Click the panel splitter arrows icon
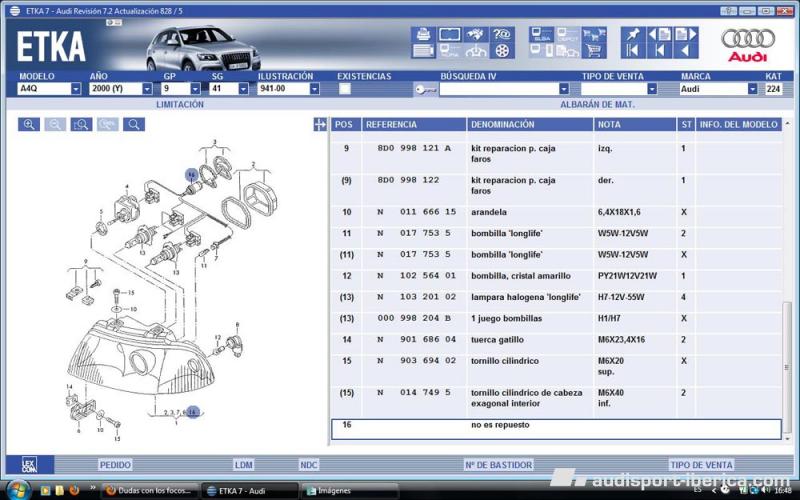The image size is (800, 500). (x=320, y=124)
